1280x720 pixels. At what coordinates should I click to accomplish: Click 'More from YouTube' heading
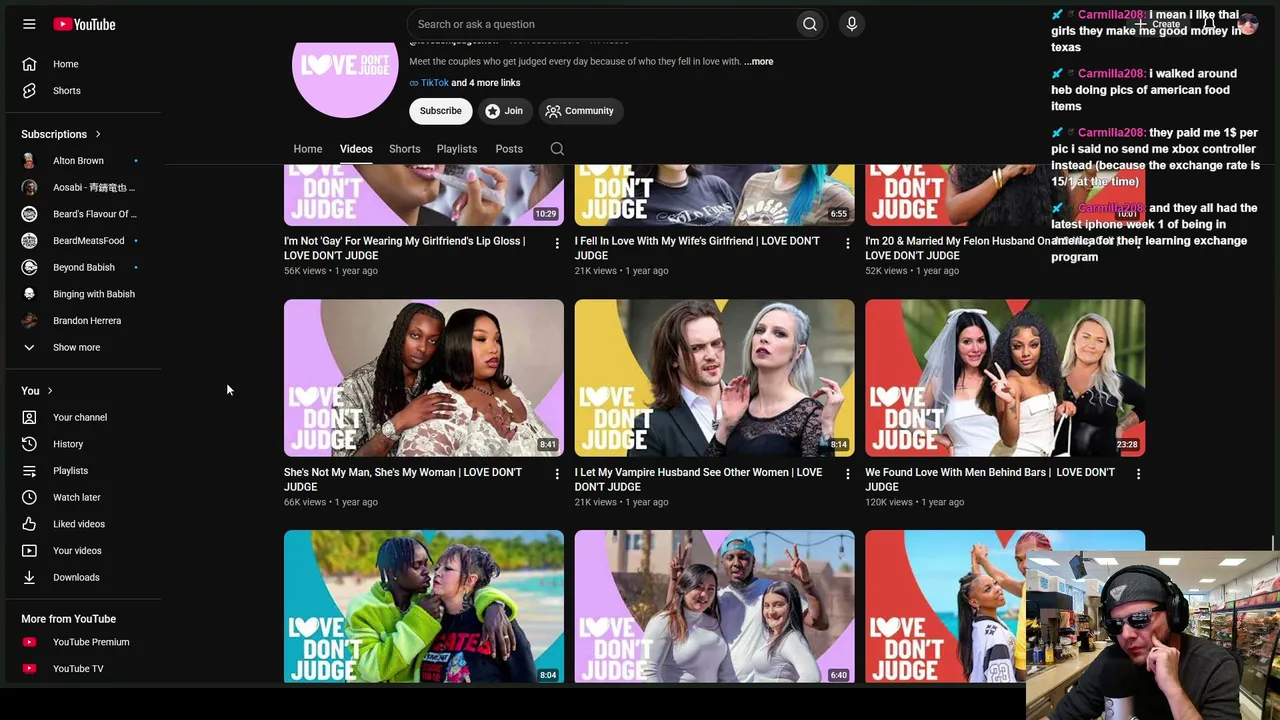click(68, 619)
